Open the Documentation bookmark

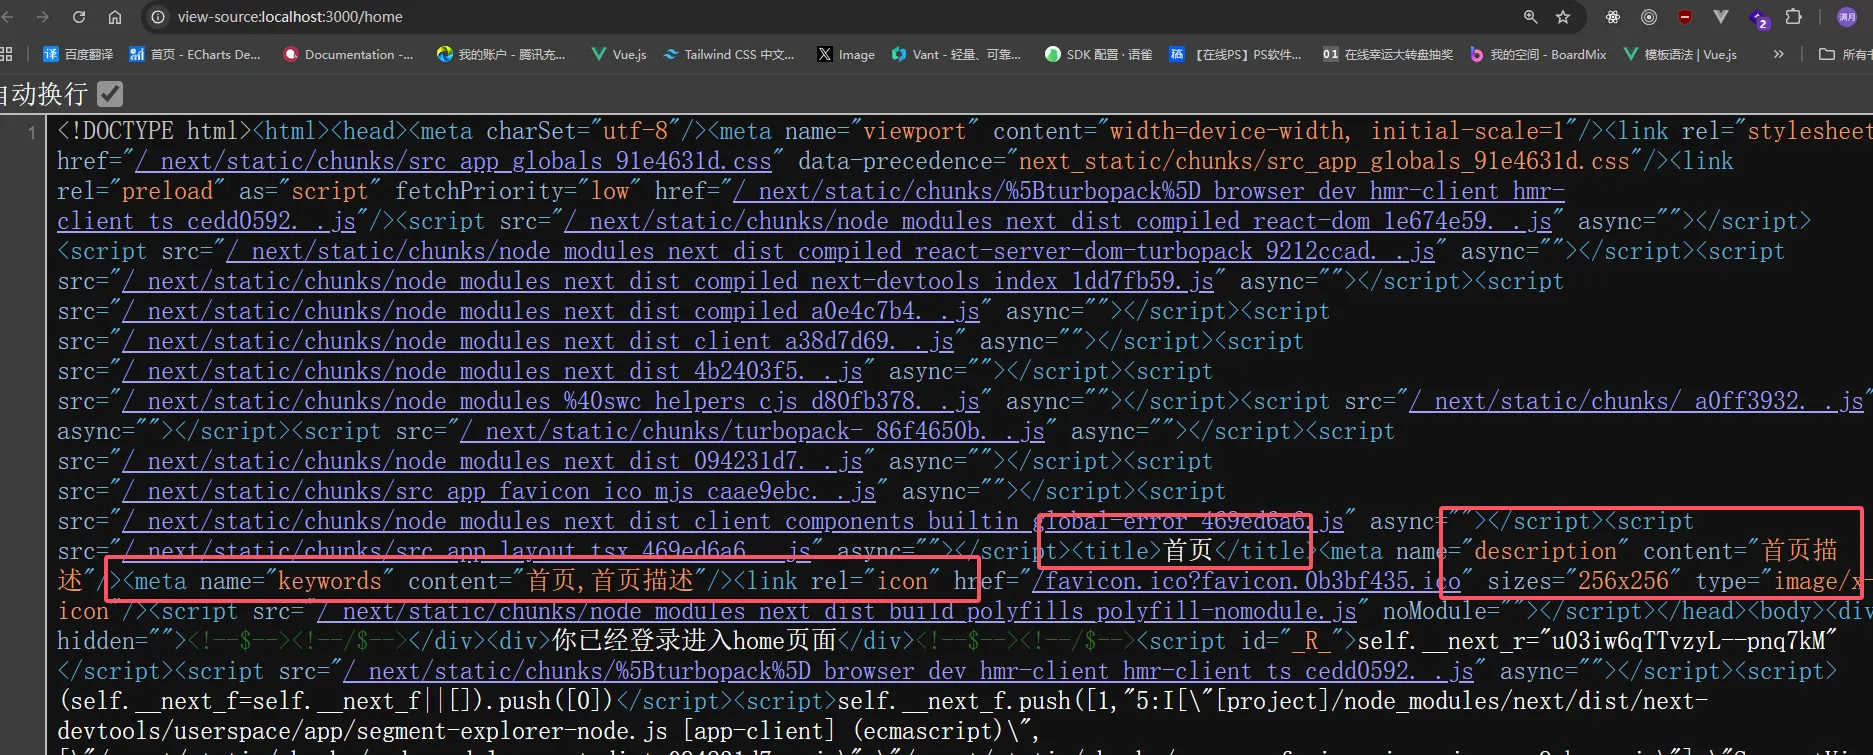(348, 54)
